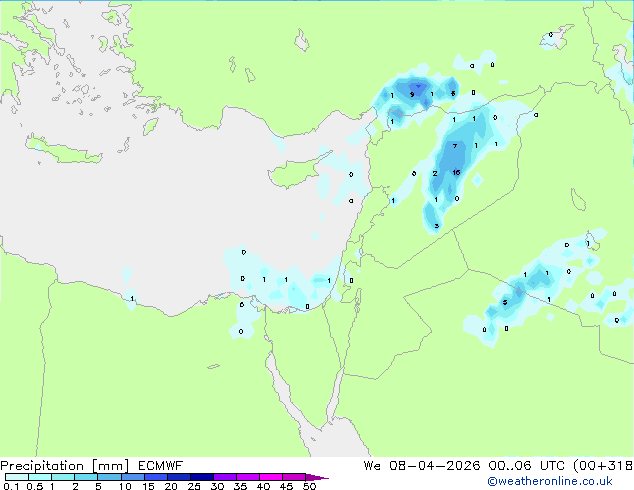Viewport: 634px width, 490px height.
Task: Click the '10' legend scale label
Action: [x=125, y=486]
